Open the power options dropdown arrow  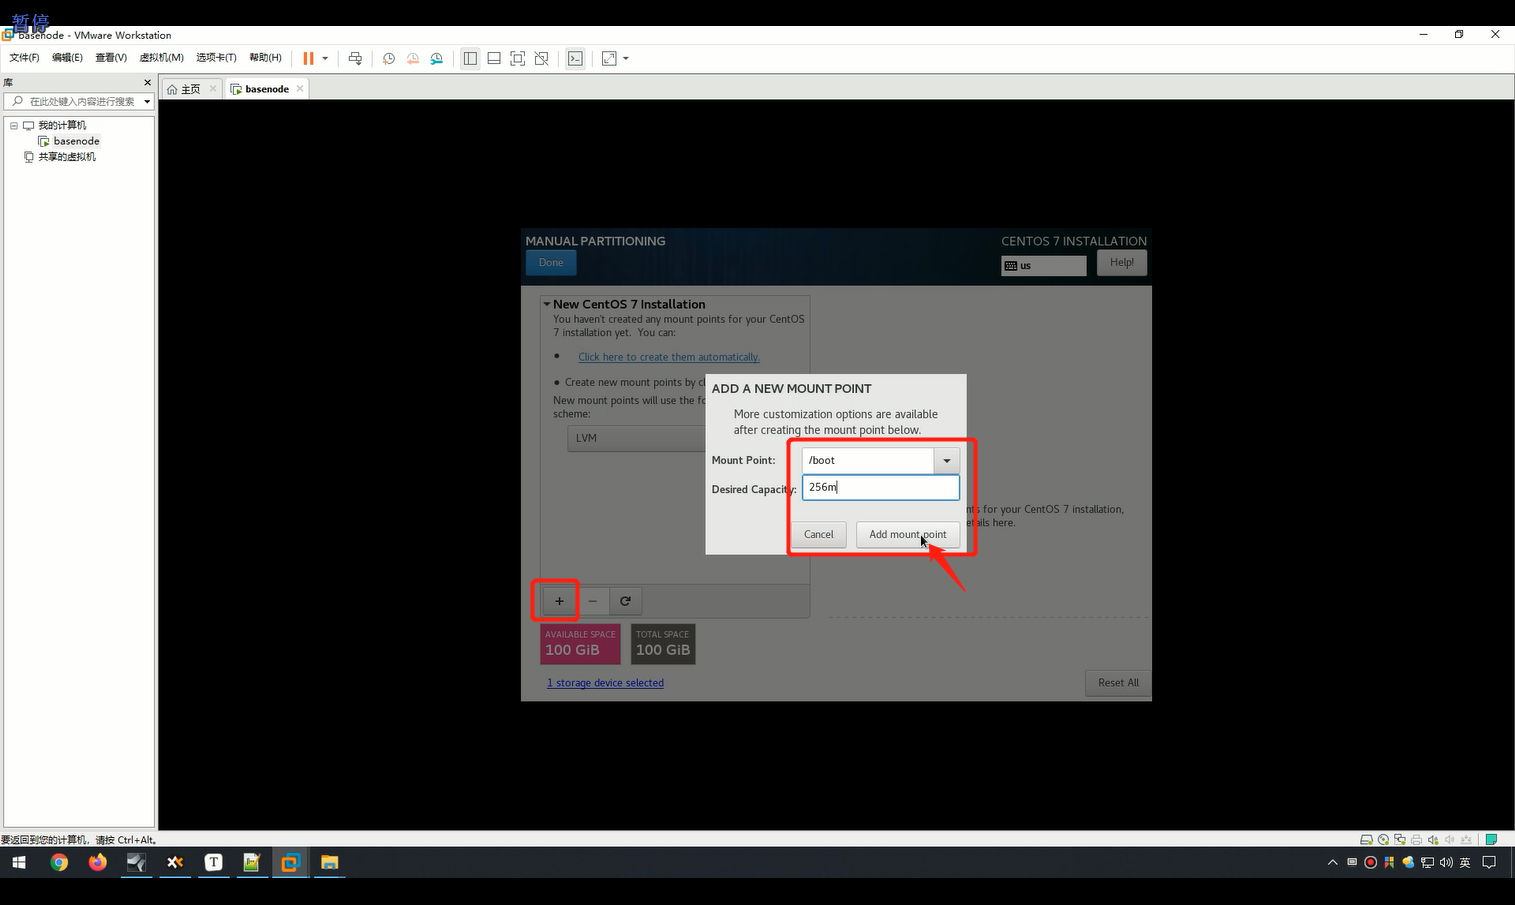click(x=325, y=59)
